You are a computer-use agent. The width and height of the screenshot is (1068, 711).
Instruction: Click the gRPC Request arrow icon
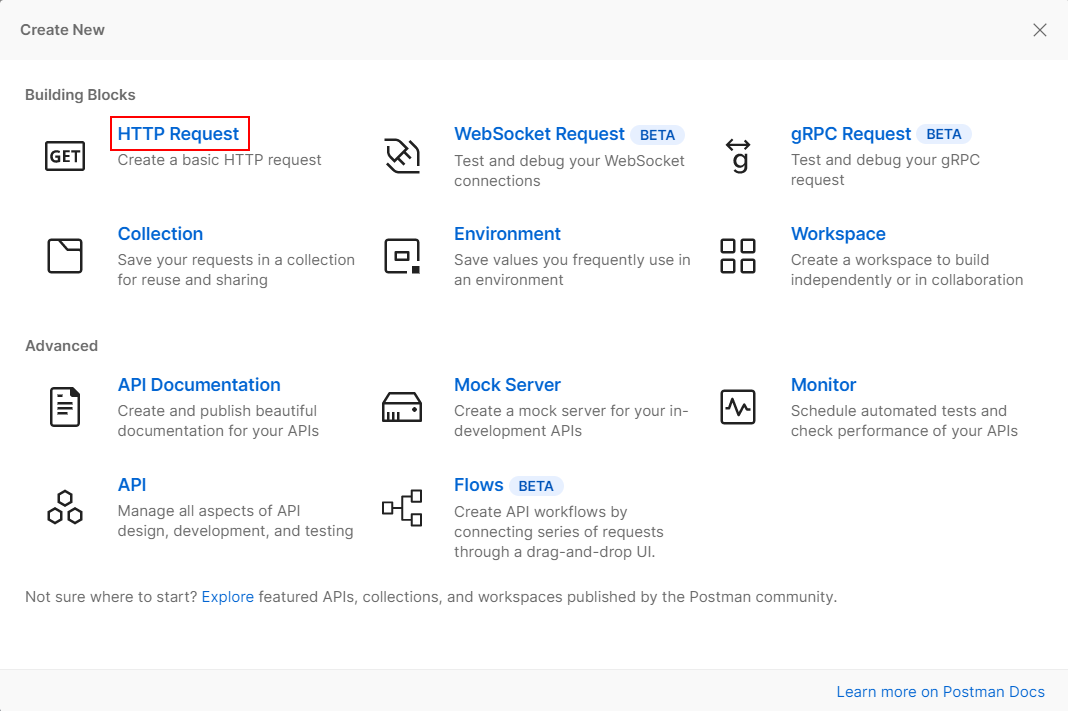click(738, 156)
